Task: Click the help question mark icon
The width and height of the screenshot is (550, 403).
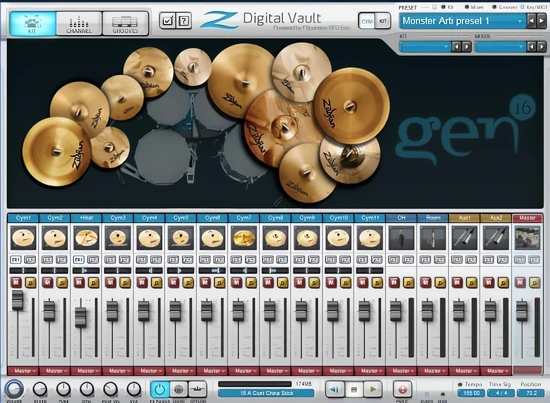Action: (x=184, y=21)
